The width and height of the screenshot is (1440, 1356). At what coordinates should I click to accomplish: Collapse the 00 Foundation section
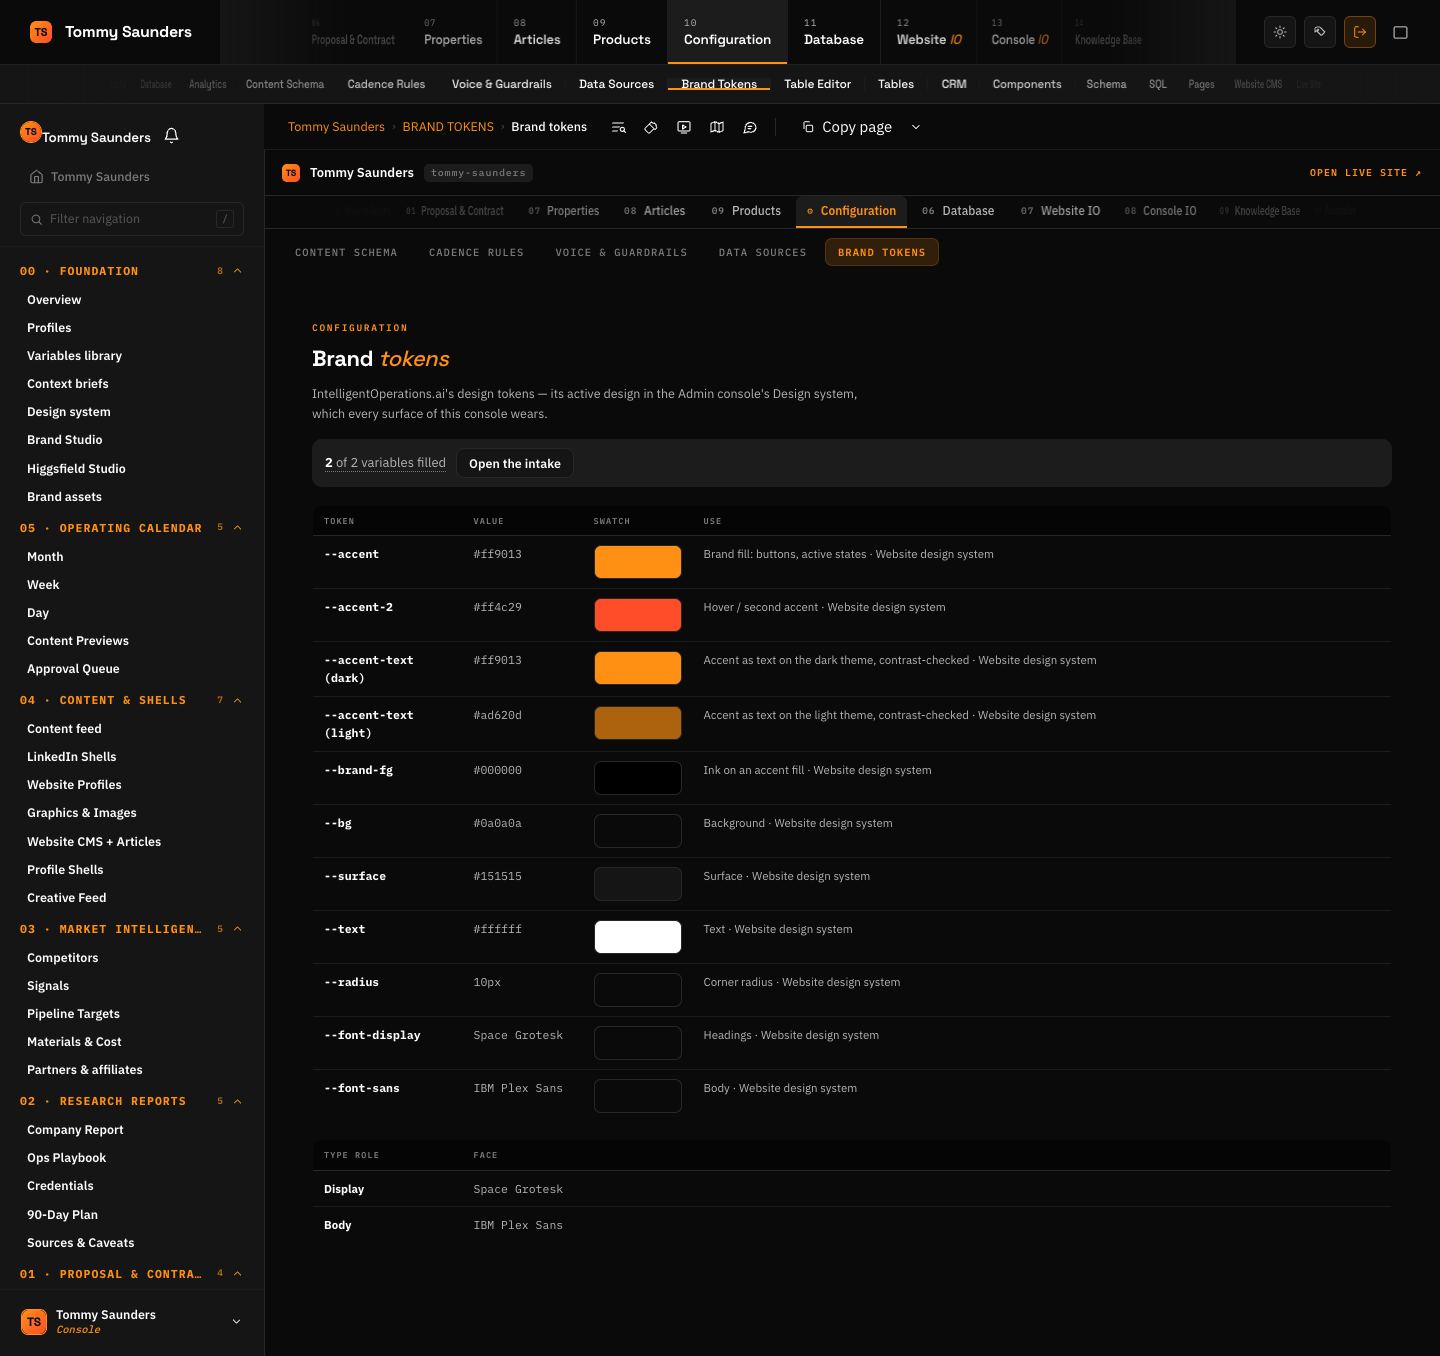click(x=237, y=271)
